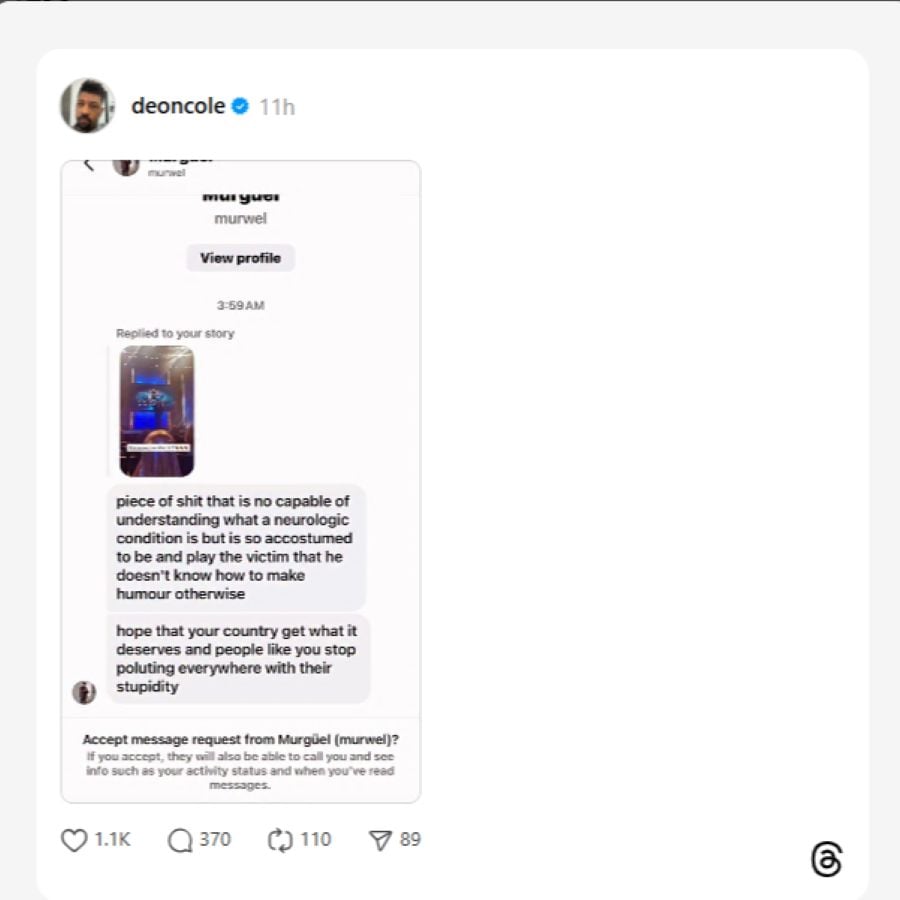Click the View profile button

click(240, 258)
